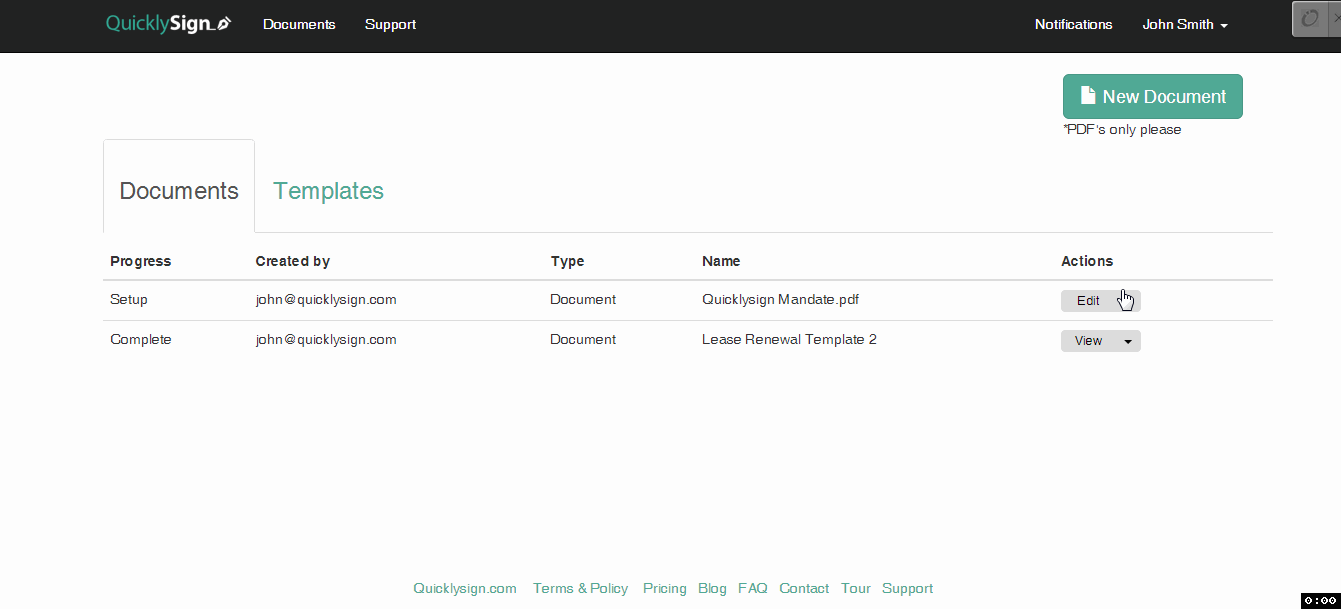Screen dimensions: 1341x609
Task: Click View for Lease Renewal Template 2
Action: point(1088,341)
